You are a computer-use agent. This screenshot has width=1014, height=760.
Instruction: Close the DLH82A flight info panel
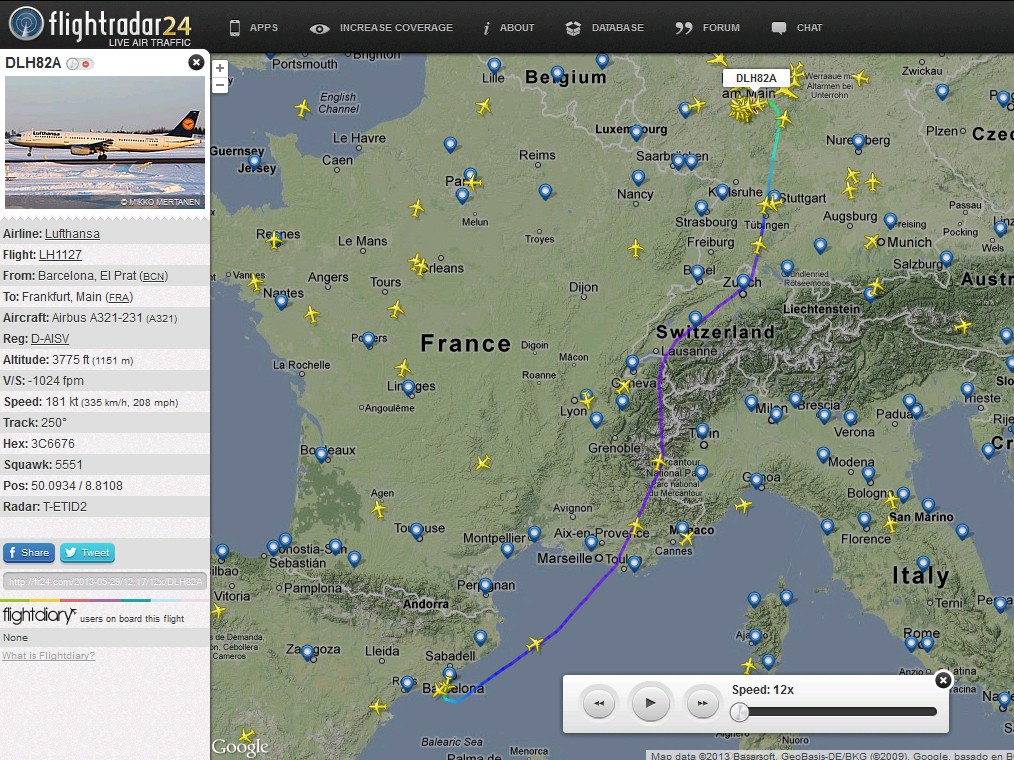point(196,62)
